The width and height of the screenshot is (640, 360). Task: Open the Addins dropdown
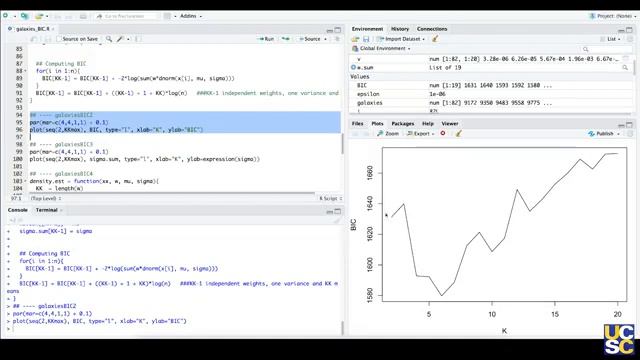click(191, 16)
